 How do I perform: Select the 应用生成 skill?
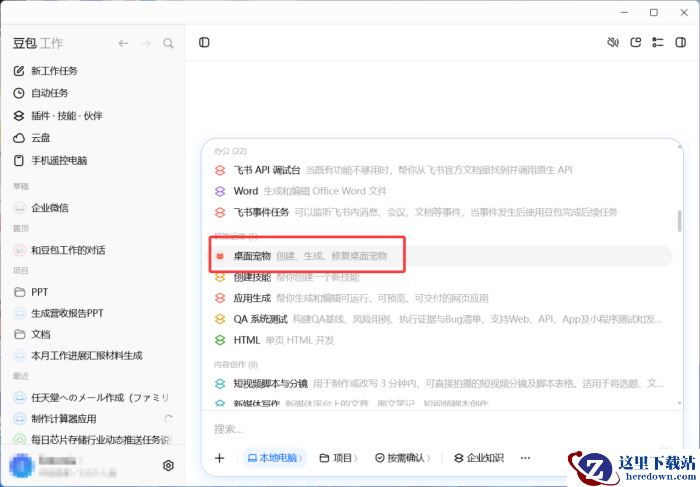[442, 298]
